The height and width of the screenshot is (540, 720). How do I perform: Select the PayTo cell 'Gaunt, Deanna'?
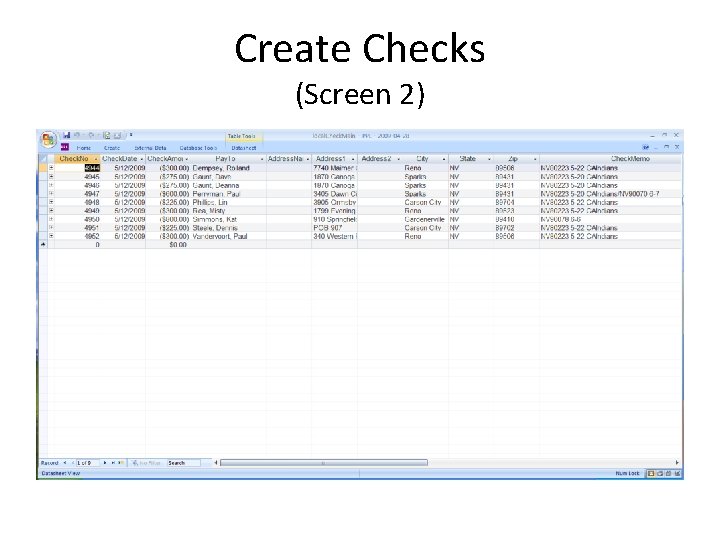tap(228, 186)
